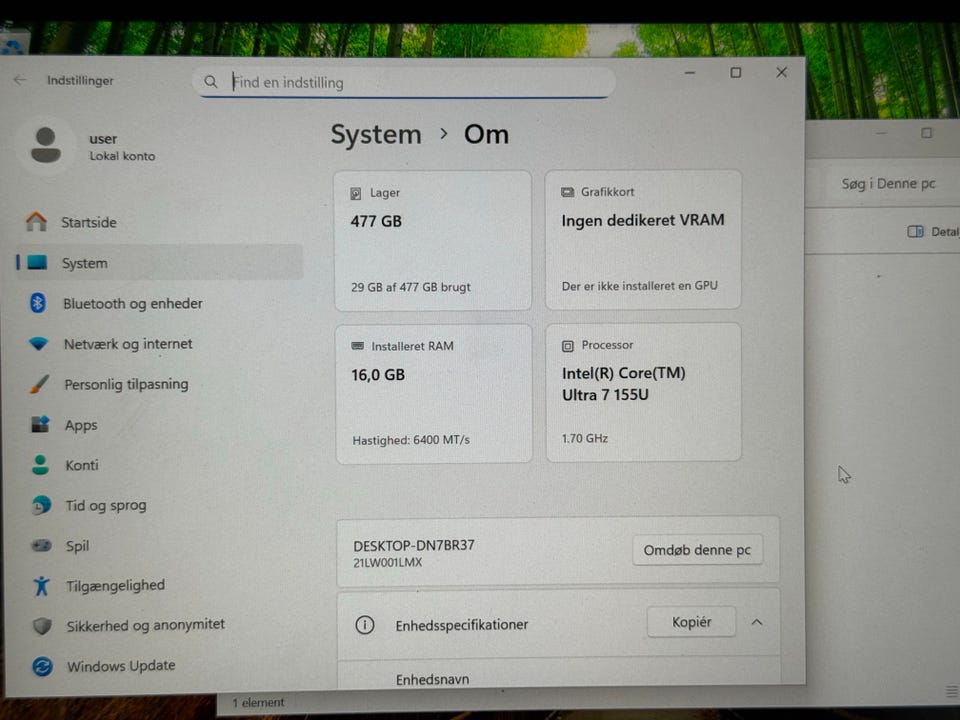Screen dimensions: 960x720
Task: Click the Enhedsspecifikationer info icon
Action: click(365, 625)
